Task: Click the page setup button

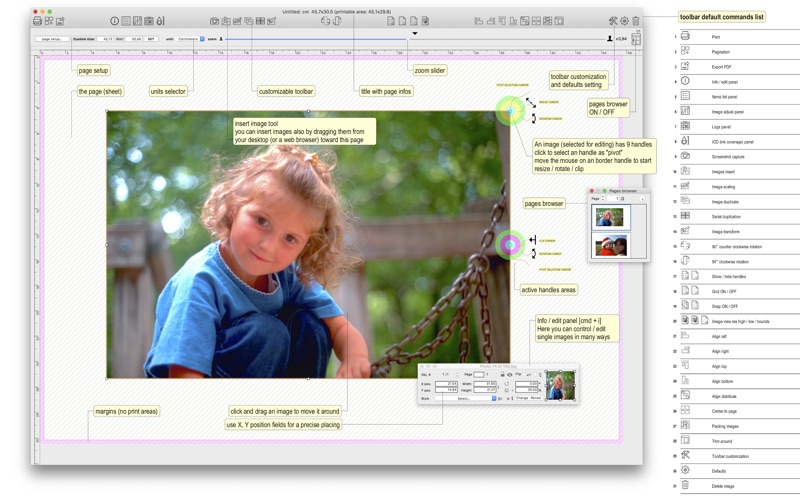Action: [52, 39]
